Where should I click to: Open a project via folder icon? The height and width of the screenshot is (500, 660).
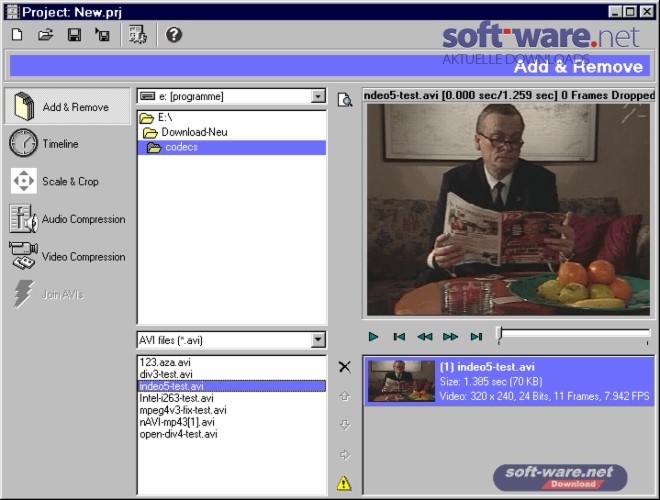[45, 35]
